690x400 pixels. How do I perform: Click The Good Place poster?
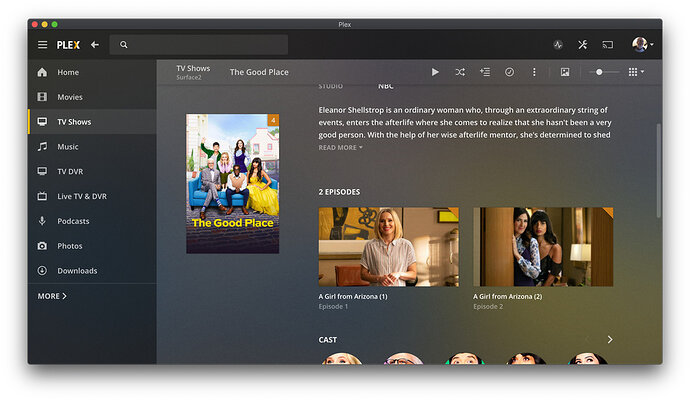(x=232, y=183)
